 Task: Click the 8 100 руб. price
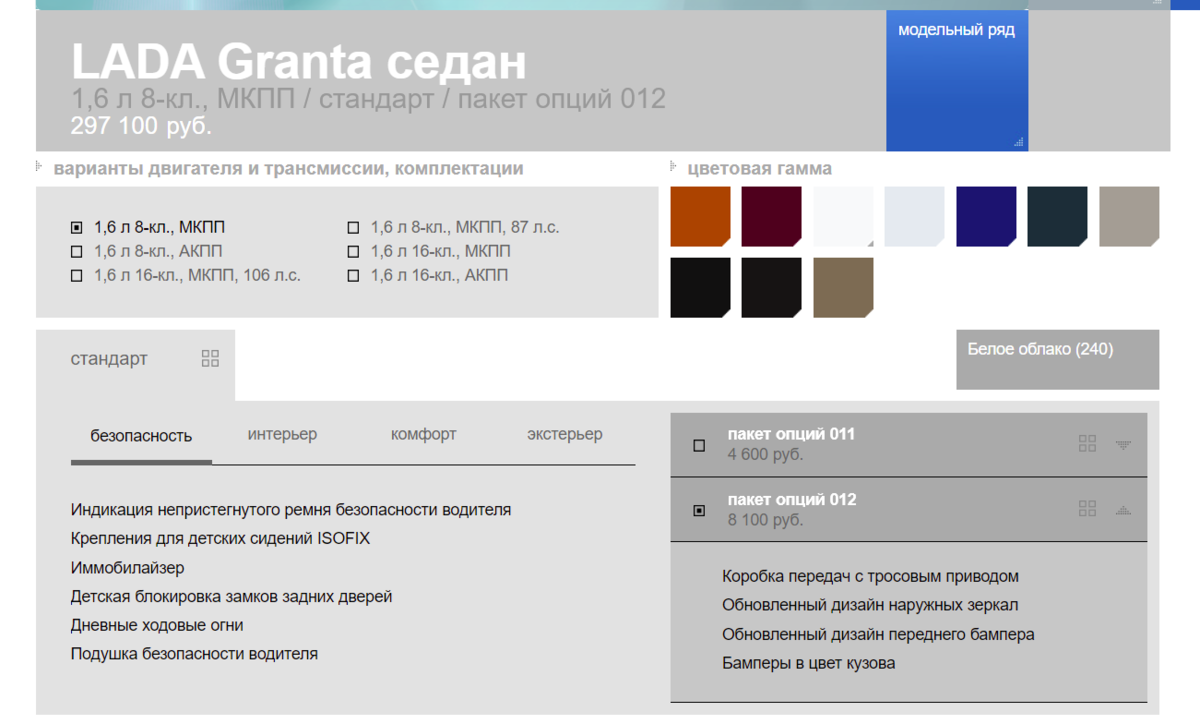coord(765,520)
